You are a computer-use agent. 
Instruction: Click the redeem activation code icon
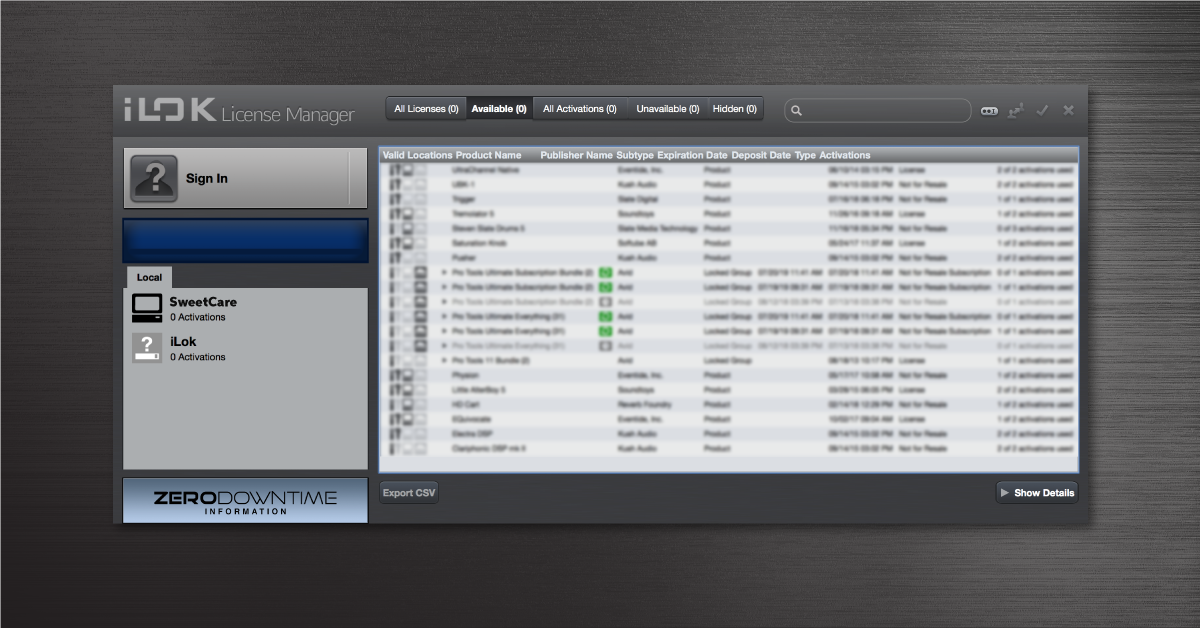point(989,111)
